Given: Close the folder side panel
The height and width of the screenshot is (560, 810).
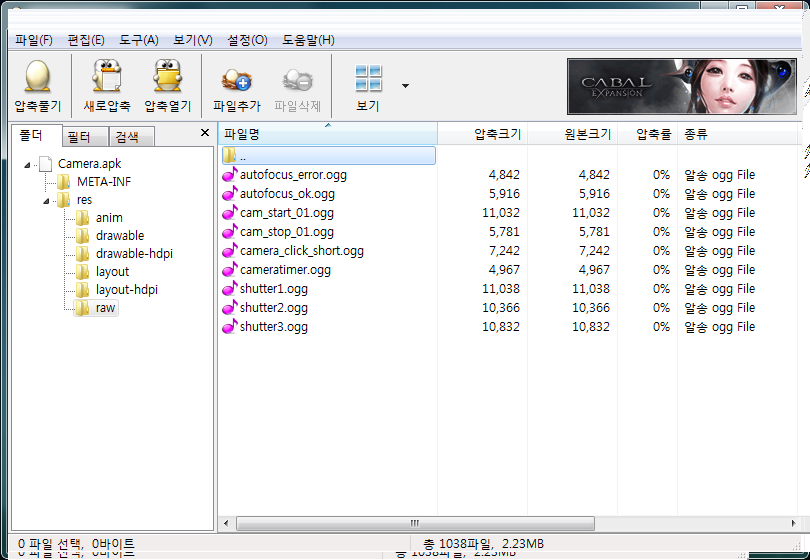Looking at the screenshot, I should [205, 133].
